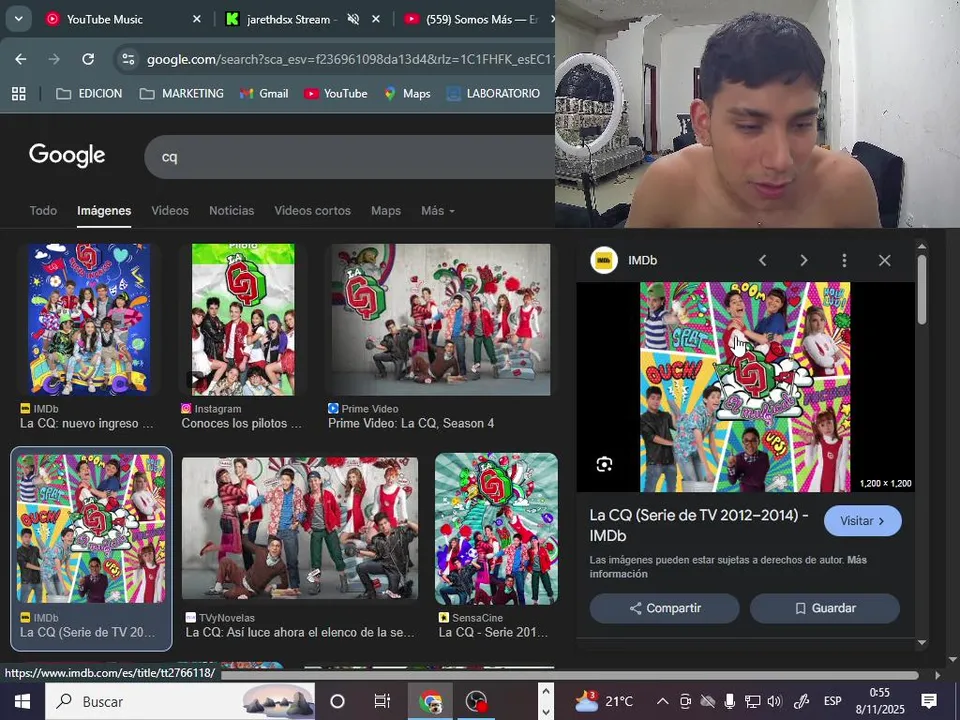The height and width of the screenshot is (720, 960).
Task: Click the ESP language indicator
Action: point(833,701)
